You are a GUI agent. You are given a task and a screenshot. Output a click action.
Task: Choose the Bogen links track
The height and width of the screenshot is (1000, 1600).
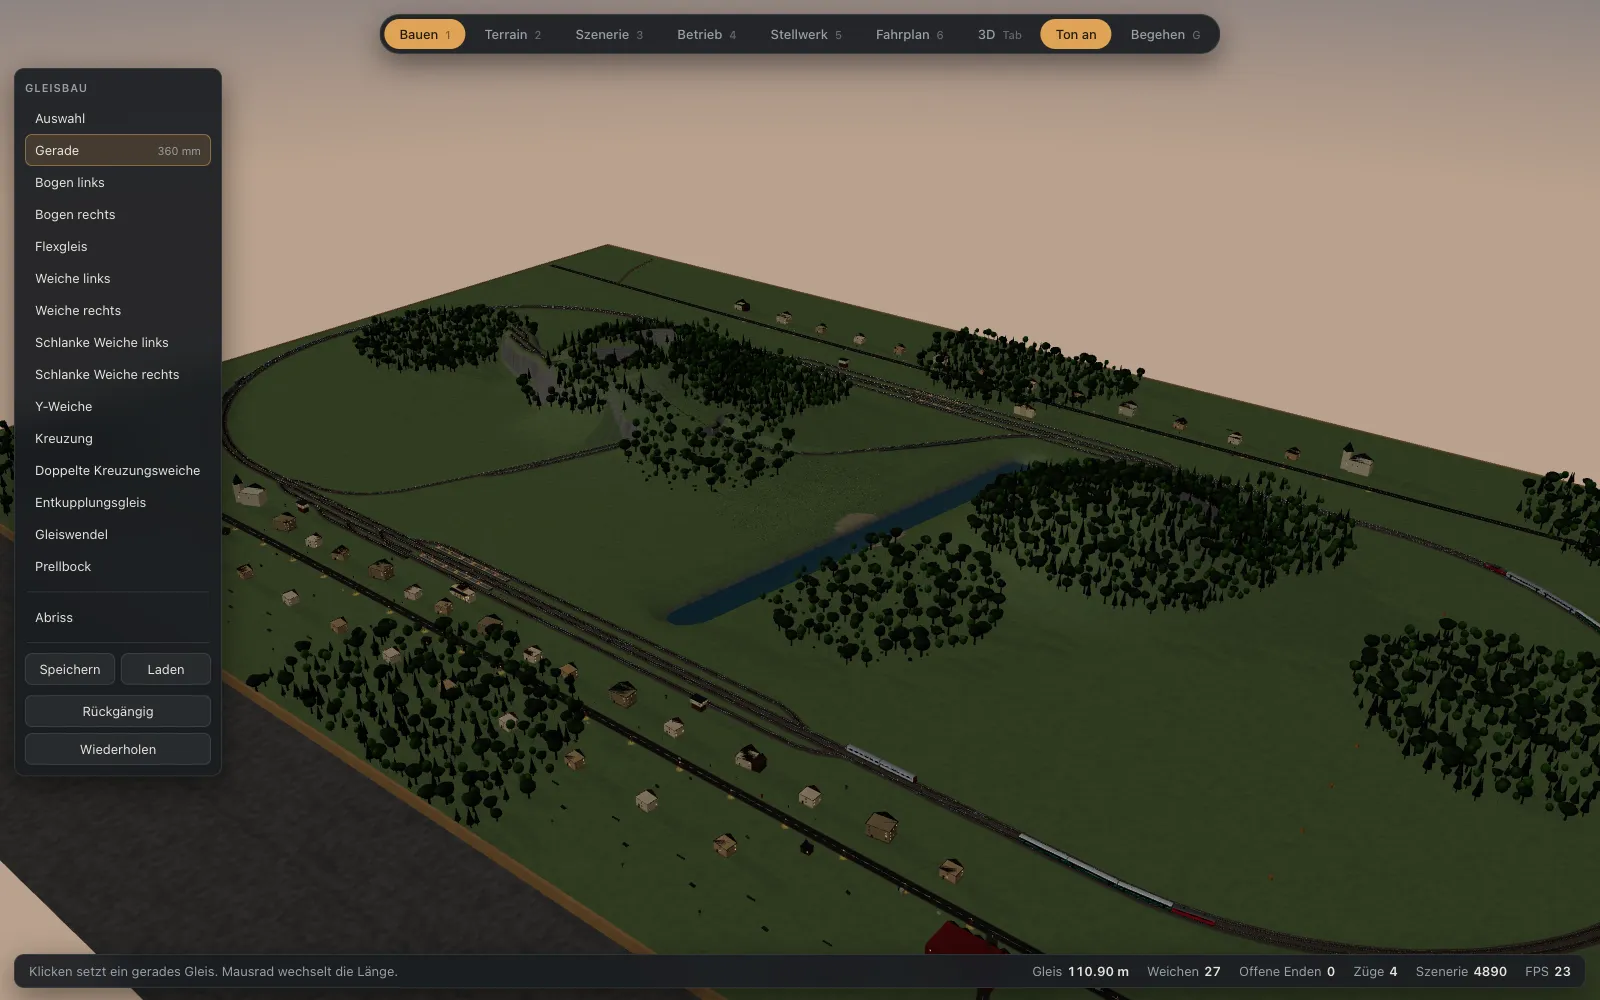(118, 182)
